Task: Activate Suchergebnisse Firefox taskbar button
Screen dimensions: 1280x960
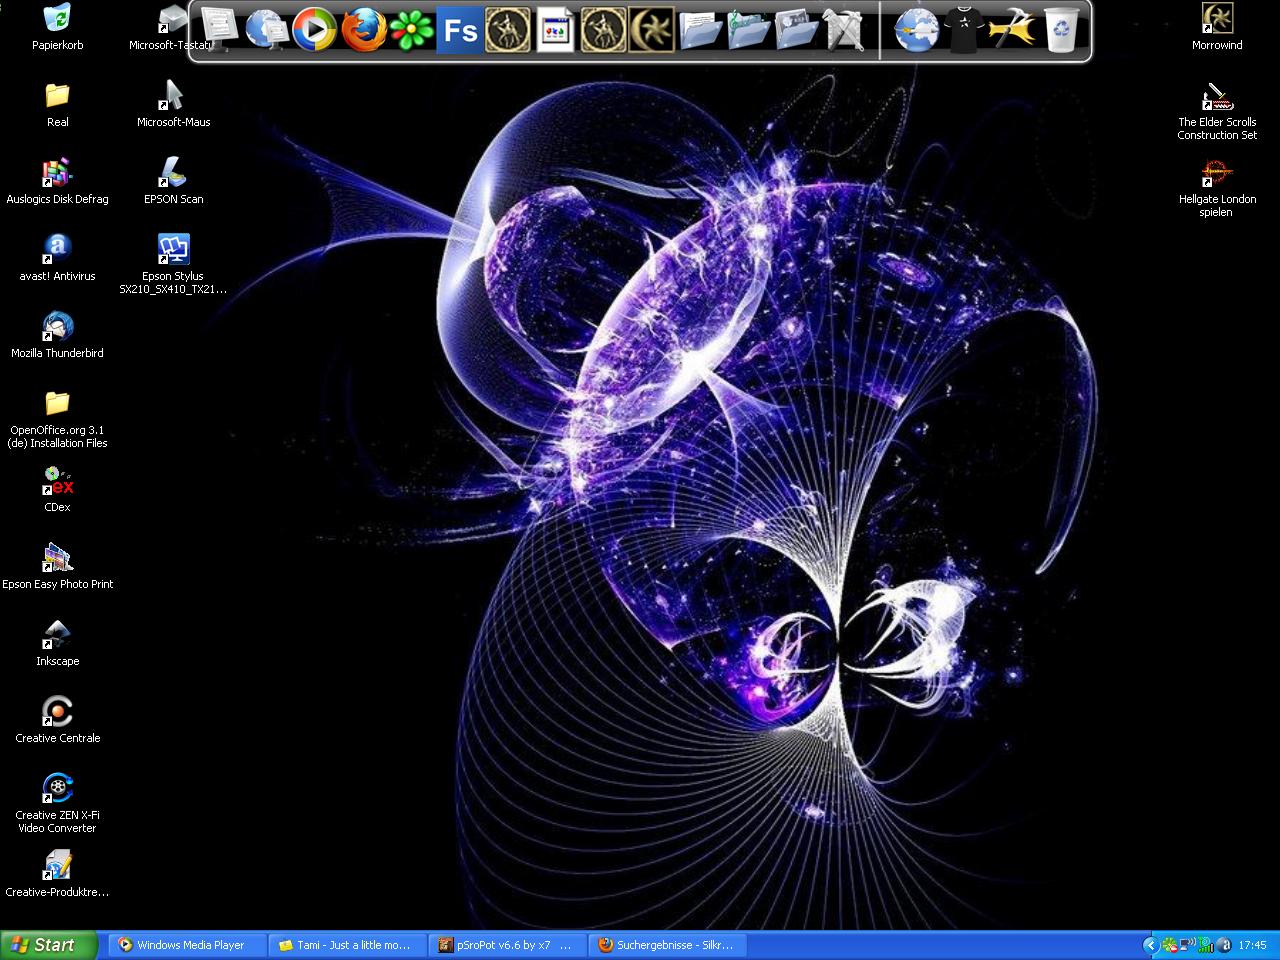Action: pyautogui.click(x=668, y=945)
